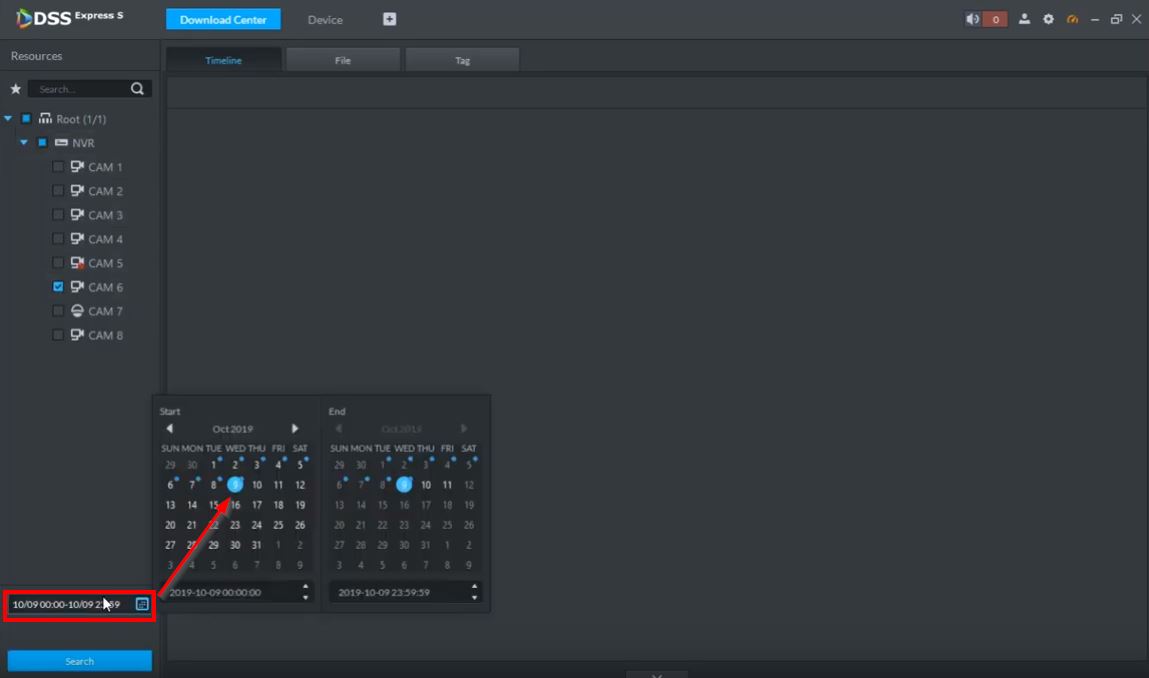1149x678 pixels.
Task: Check the CAM 8 checkbox
Action: pos(58,335)
